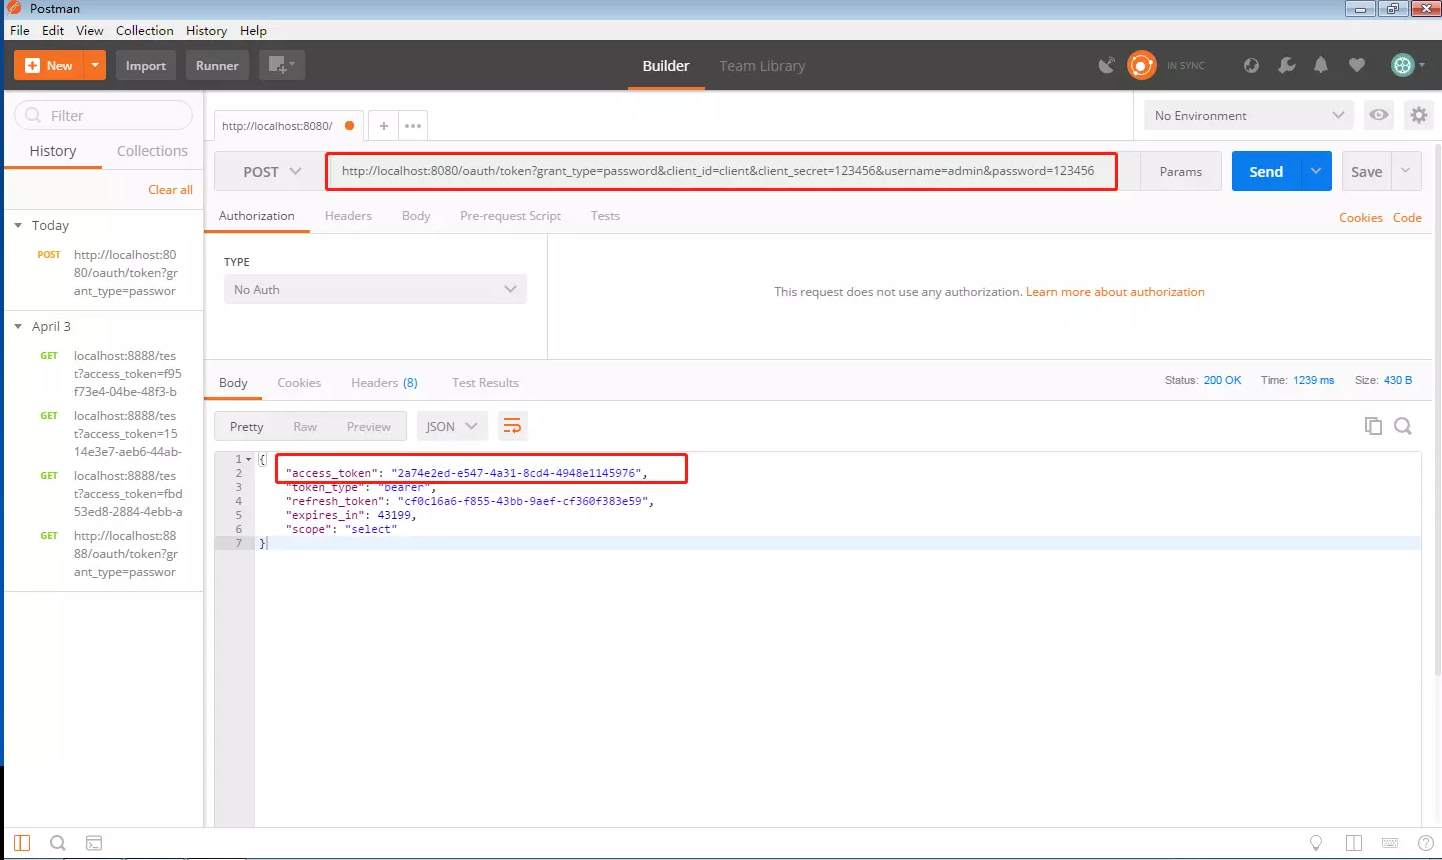1442x860 pixels.
Task: Select the Test Results response tab
Action: pos(485,383)
